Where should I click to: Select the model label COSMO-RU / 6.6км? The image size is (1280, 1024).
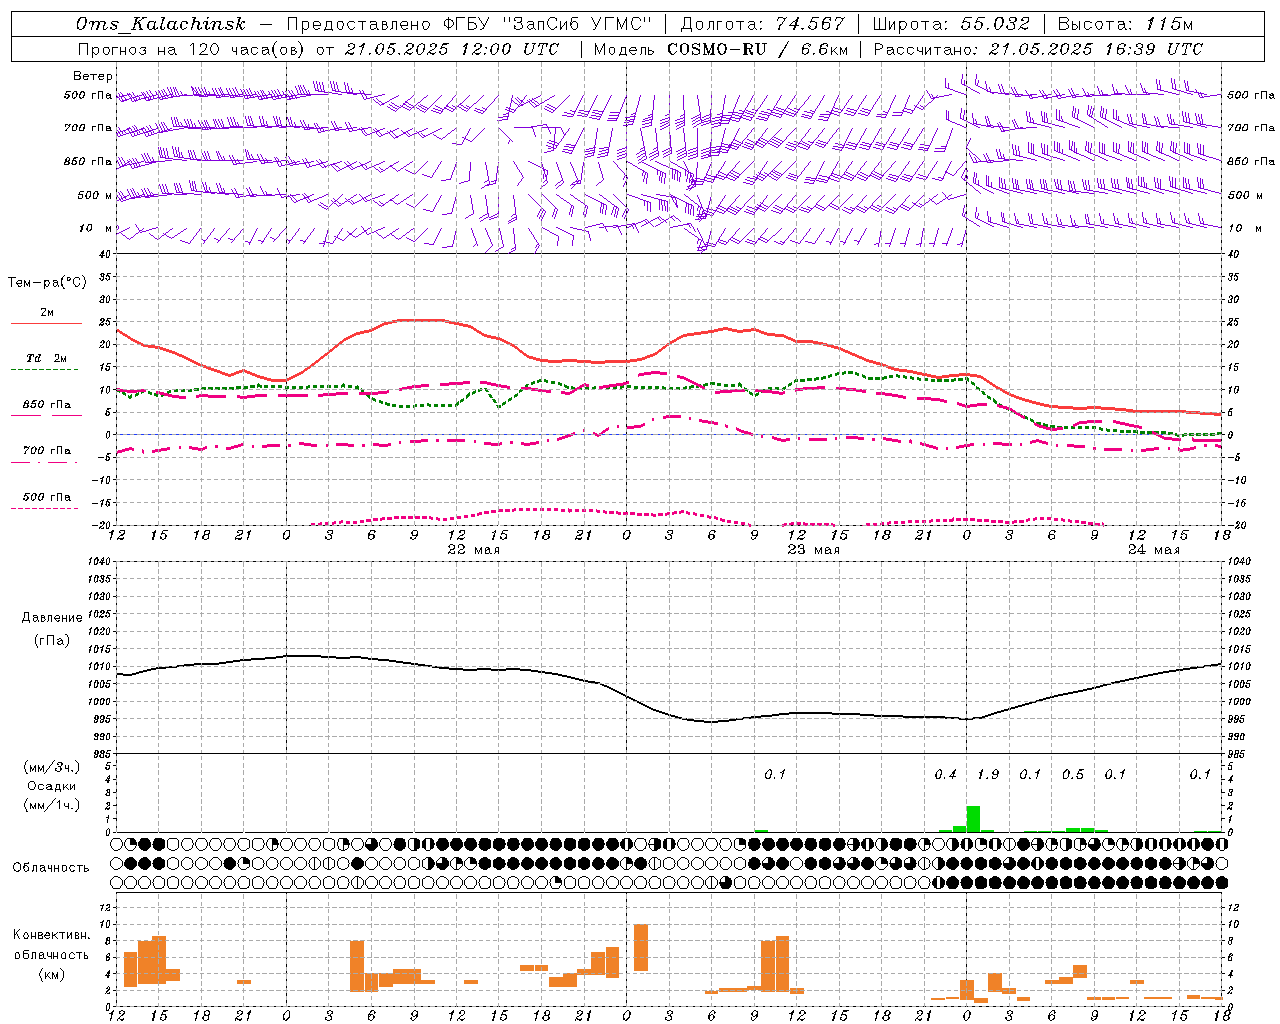pos(757,49)
